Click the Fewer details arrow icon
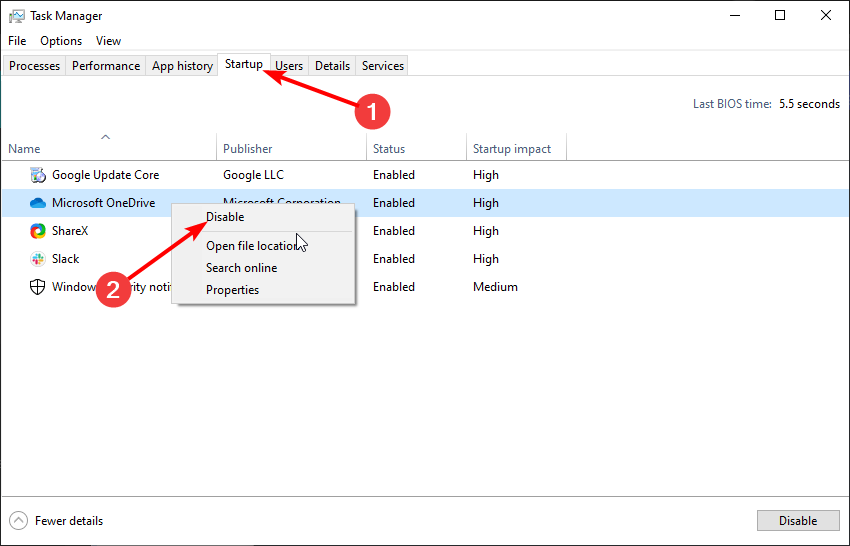Screen dimensions: 850x546 pos(18,521)
